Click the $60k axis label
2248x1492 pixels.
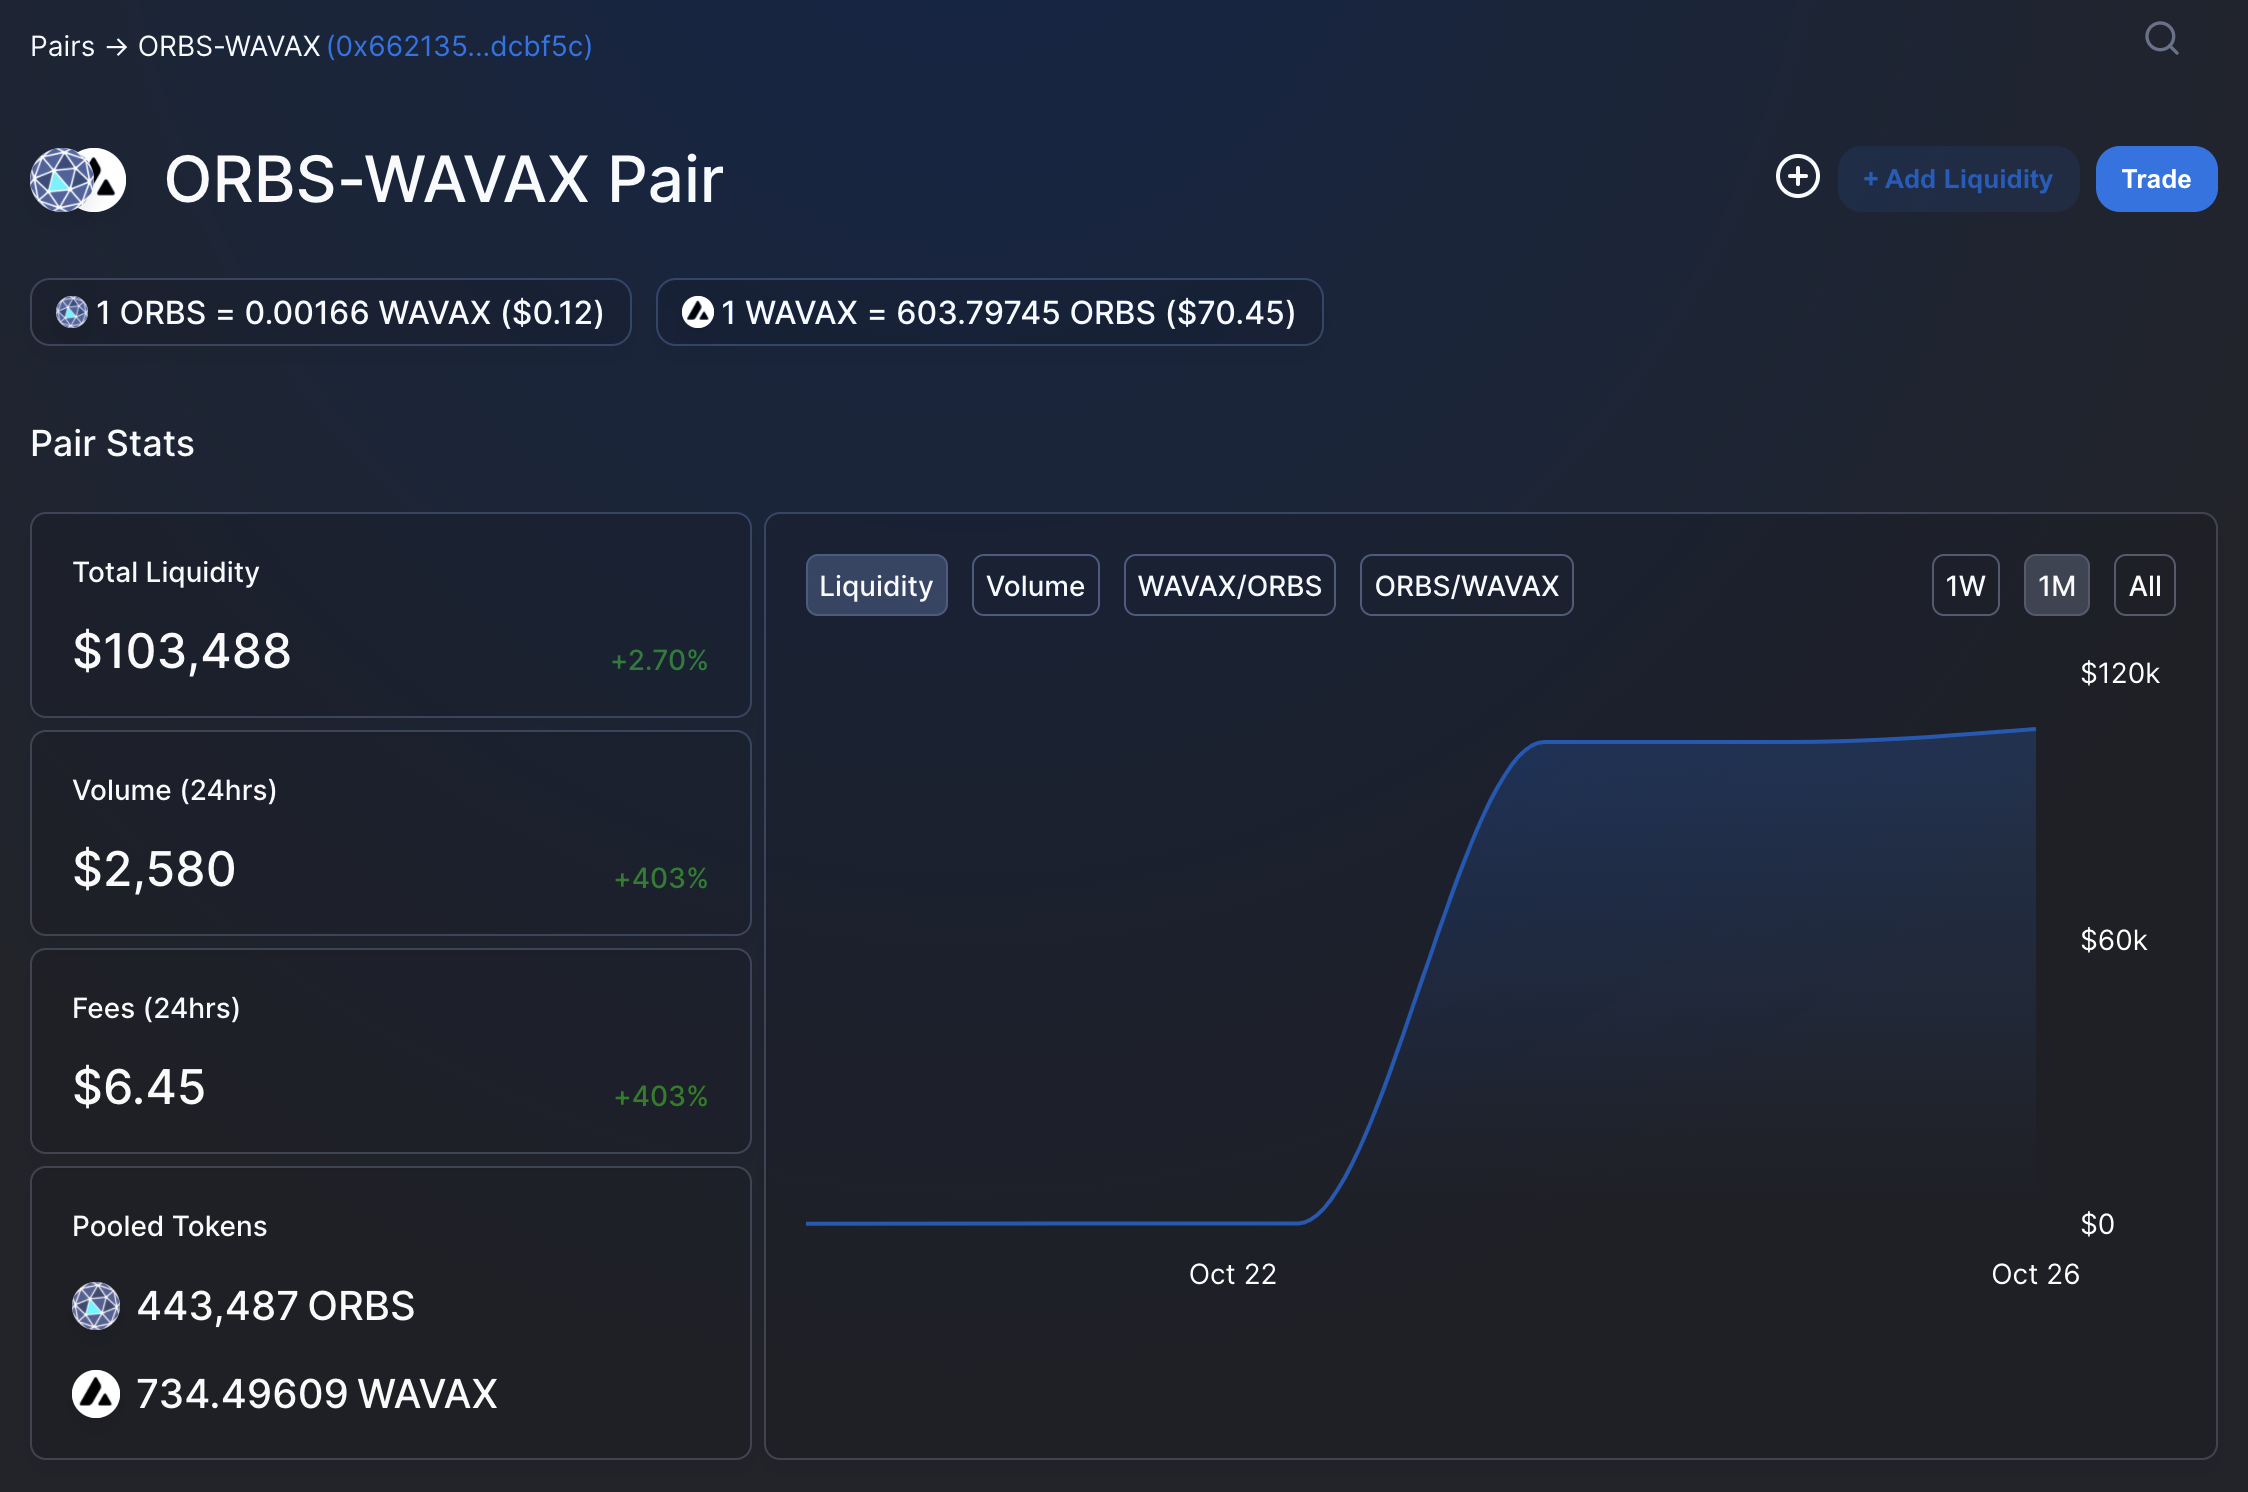2113,940
